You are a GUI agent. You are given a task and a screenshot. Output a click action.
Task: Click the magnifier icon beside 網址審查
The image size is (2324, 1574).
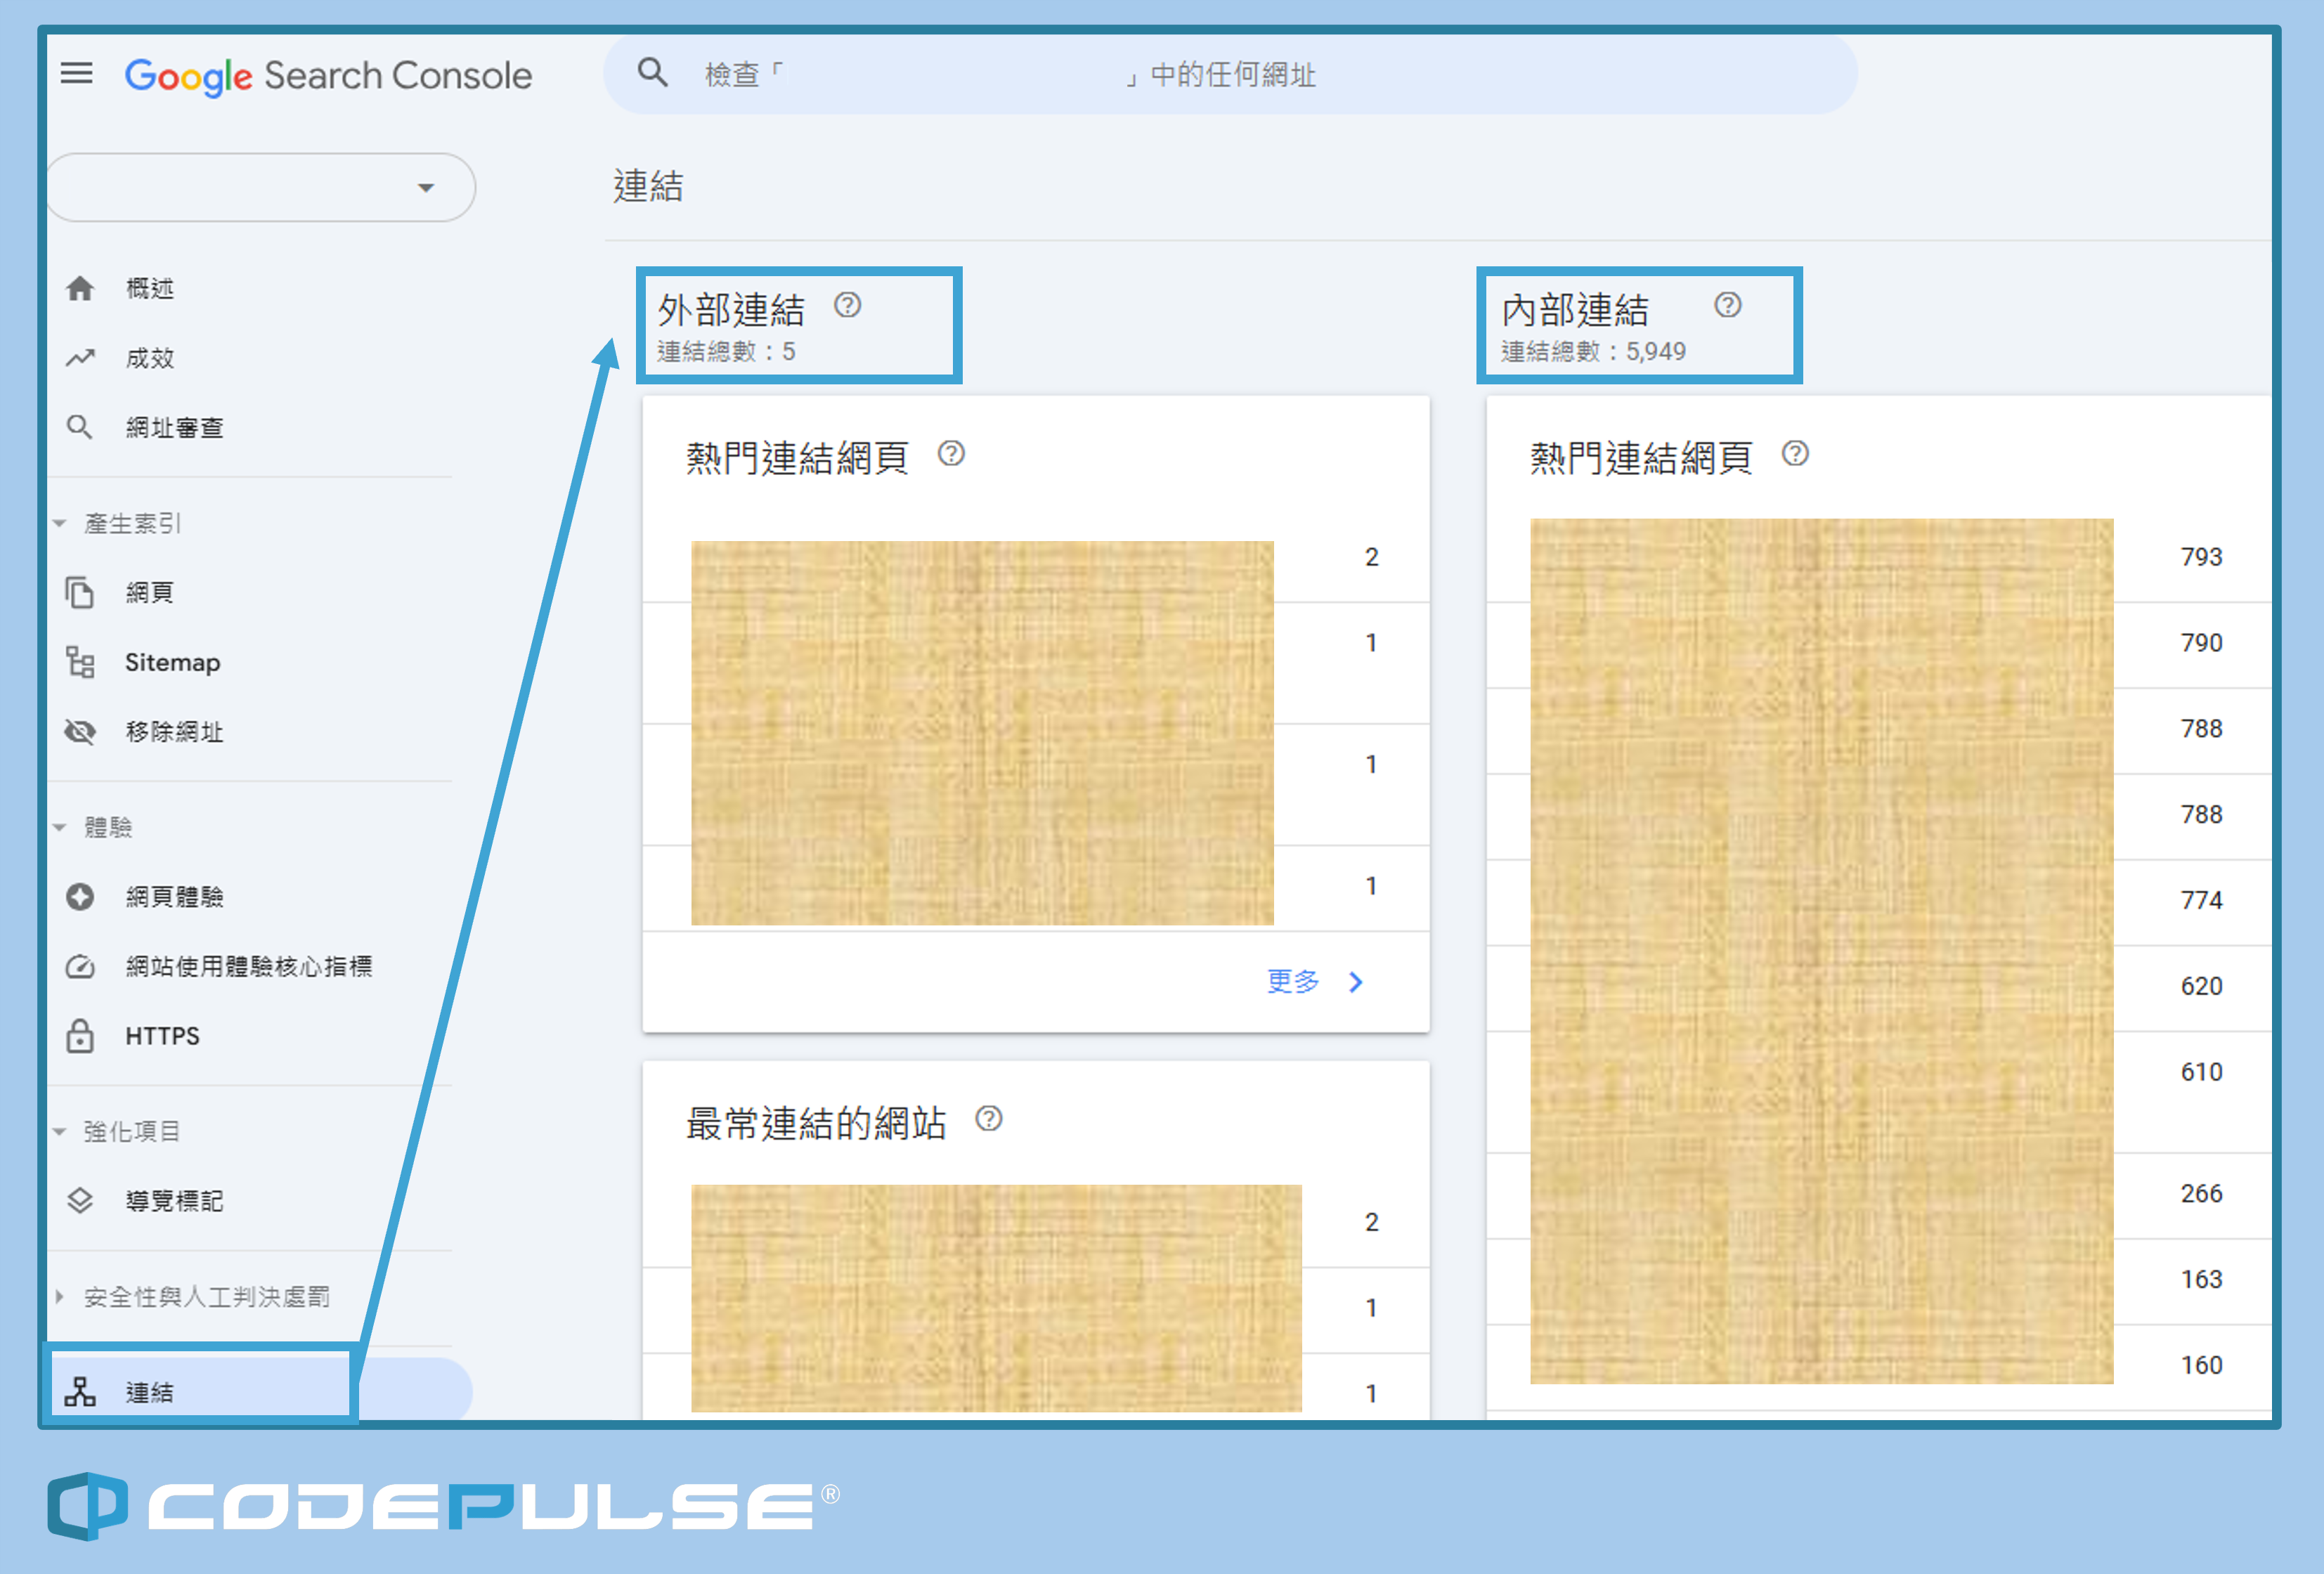point(80,428)
